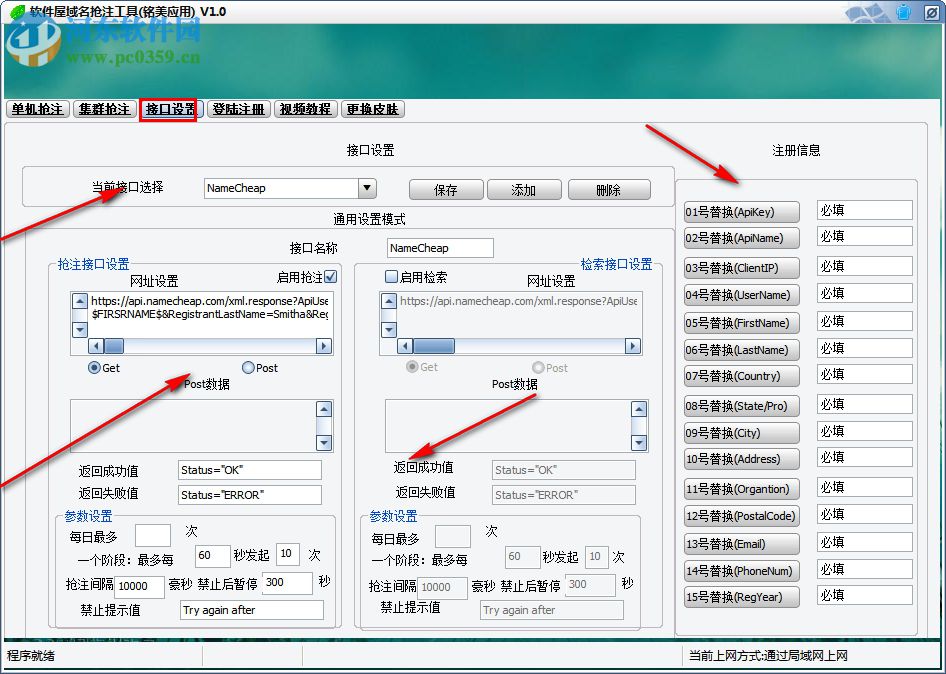Enable the 启用检索 checkbox
This screenshot has height=674, width=946.
(x=390, y=277)
